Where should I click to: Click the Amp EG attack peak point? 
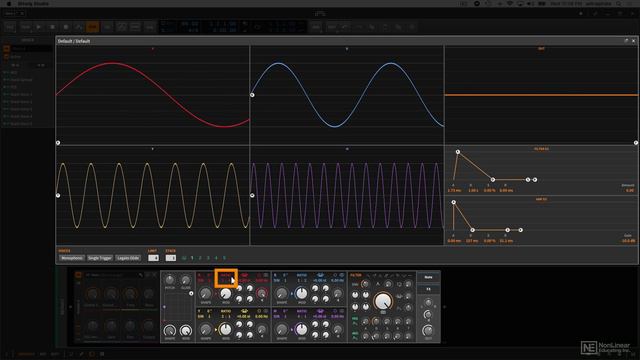point(453,202)
